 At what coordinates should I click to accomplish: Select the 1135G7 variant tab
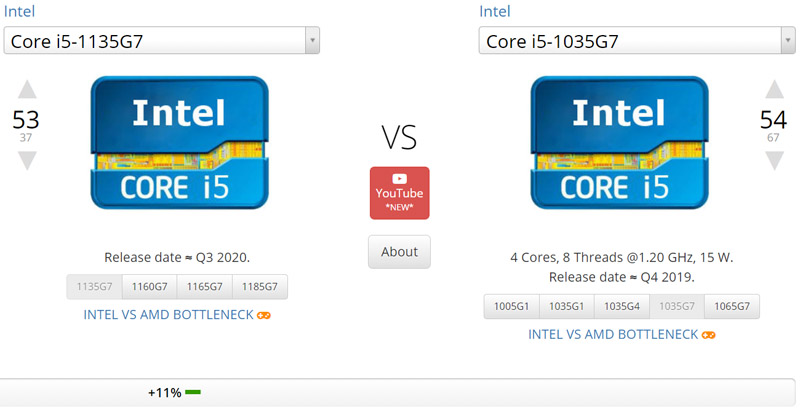(94, 287)
